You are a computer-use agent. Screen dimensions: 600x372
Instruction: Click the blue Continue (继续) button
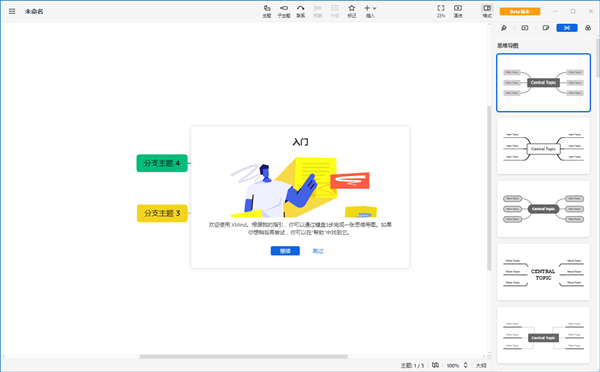285,251
